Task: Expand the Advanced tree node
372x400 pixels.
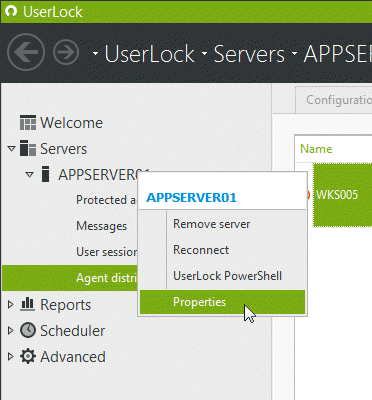Action: point(11,356)
